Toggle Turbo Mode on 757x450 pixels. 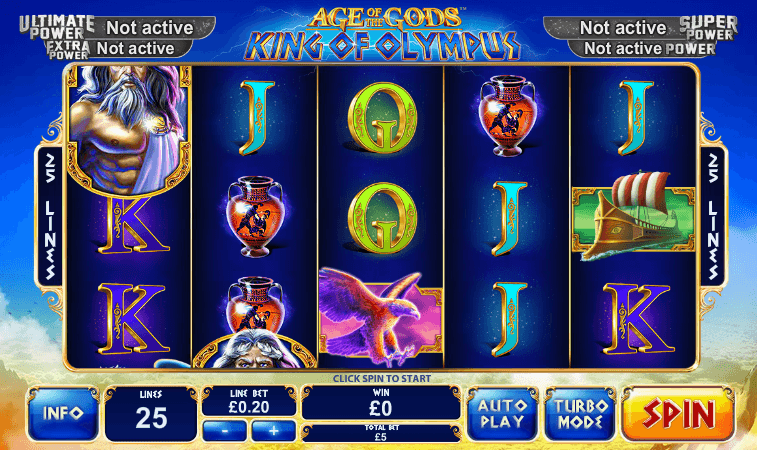(580, 414)
